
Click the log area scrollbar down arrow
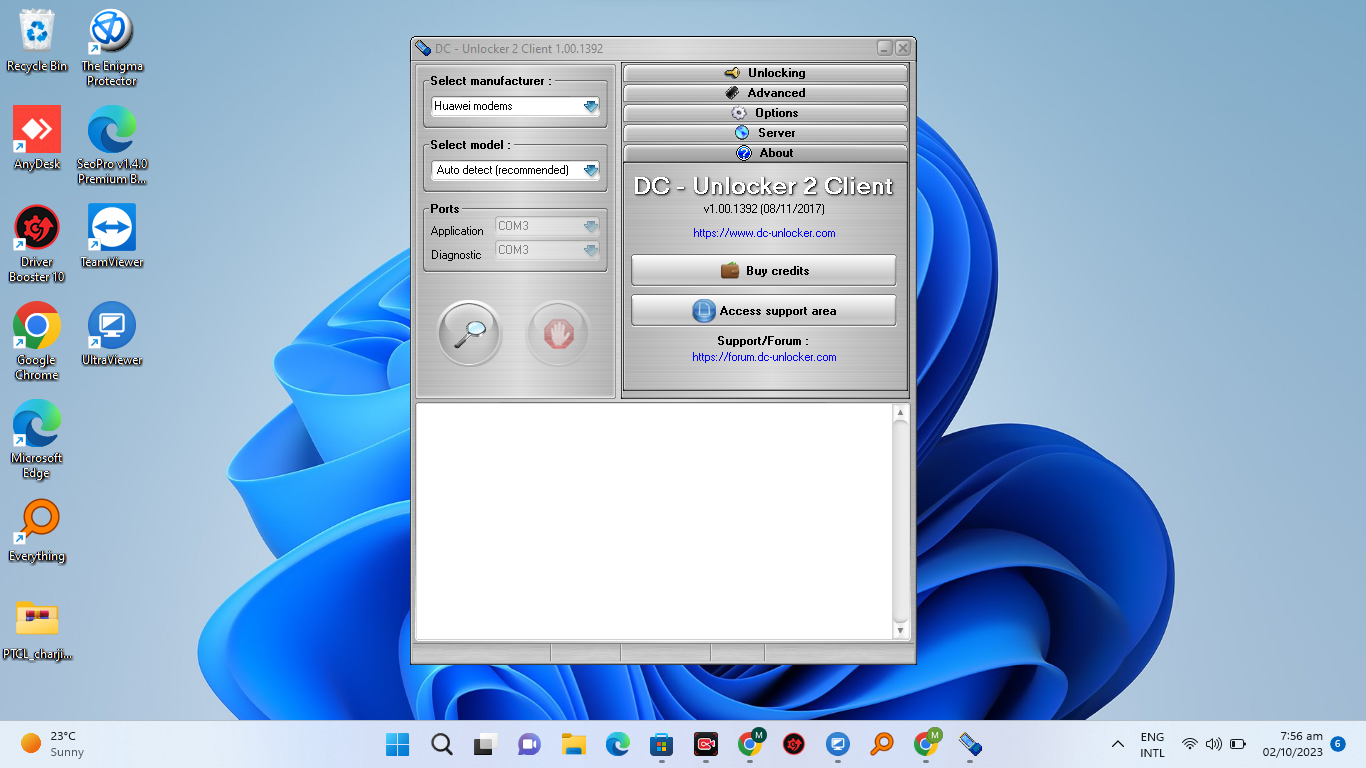[x=900, y=631]
